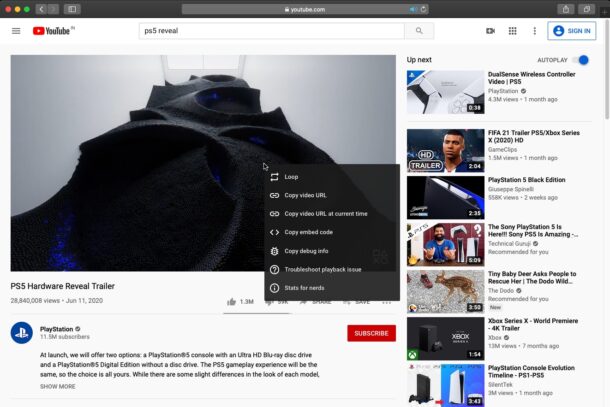Click the Xbox Series X trailer thumbnail
The image size is (610, 407).
(x=445, y=339)
